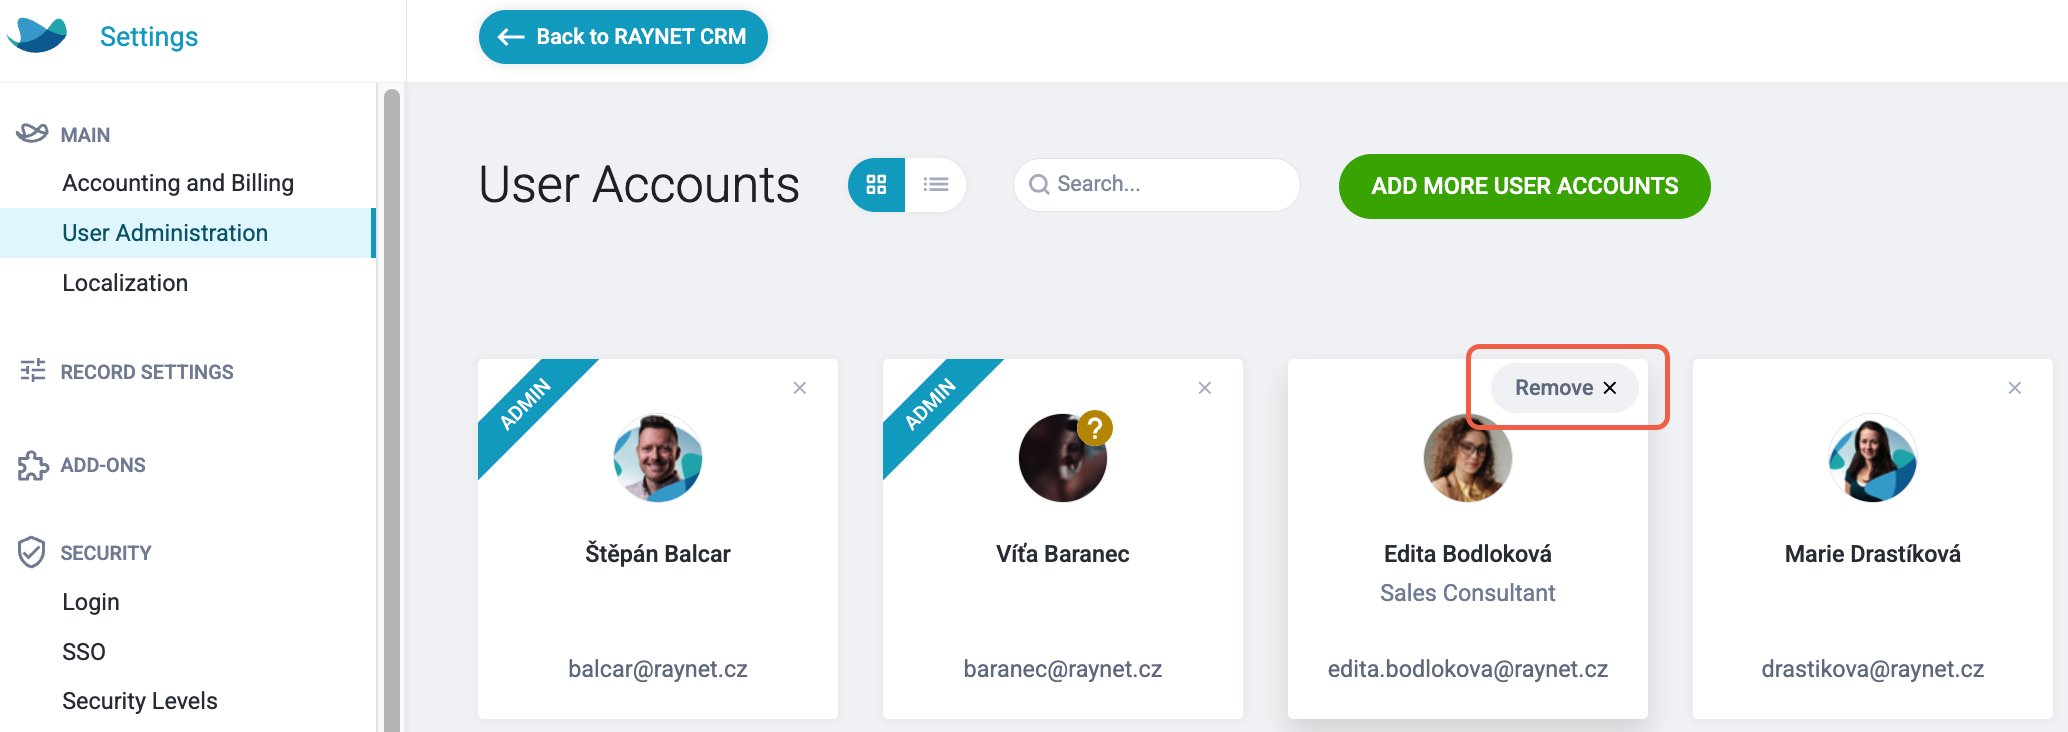Open Marie Drastíková's profile picture
Viewport: 2068px width, 732px height.
click(x=1873, y=458)
